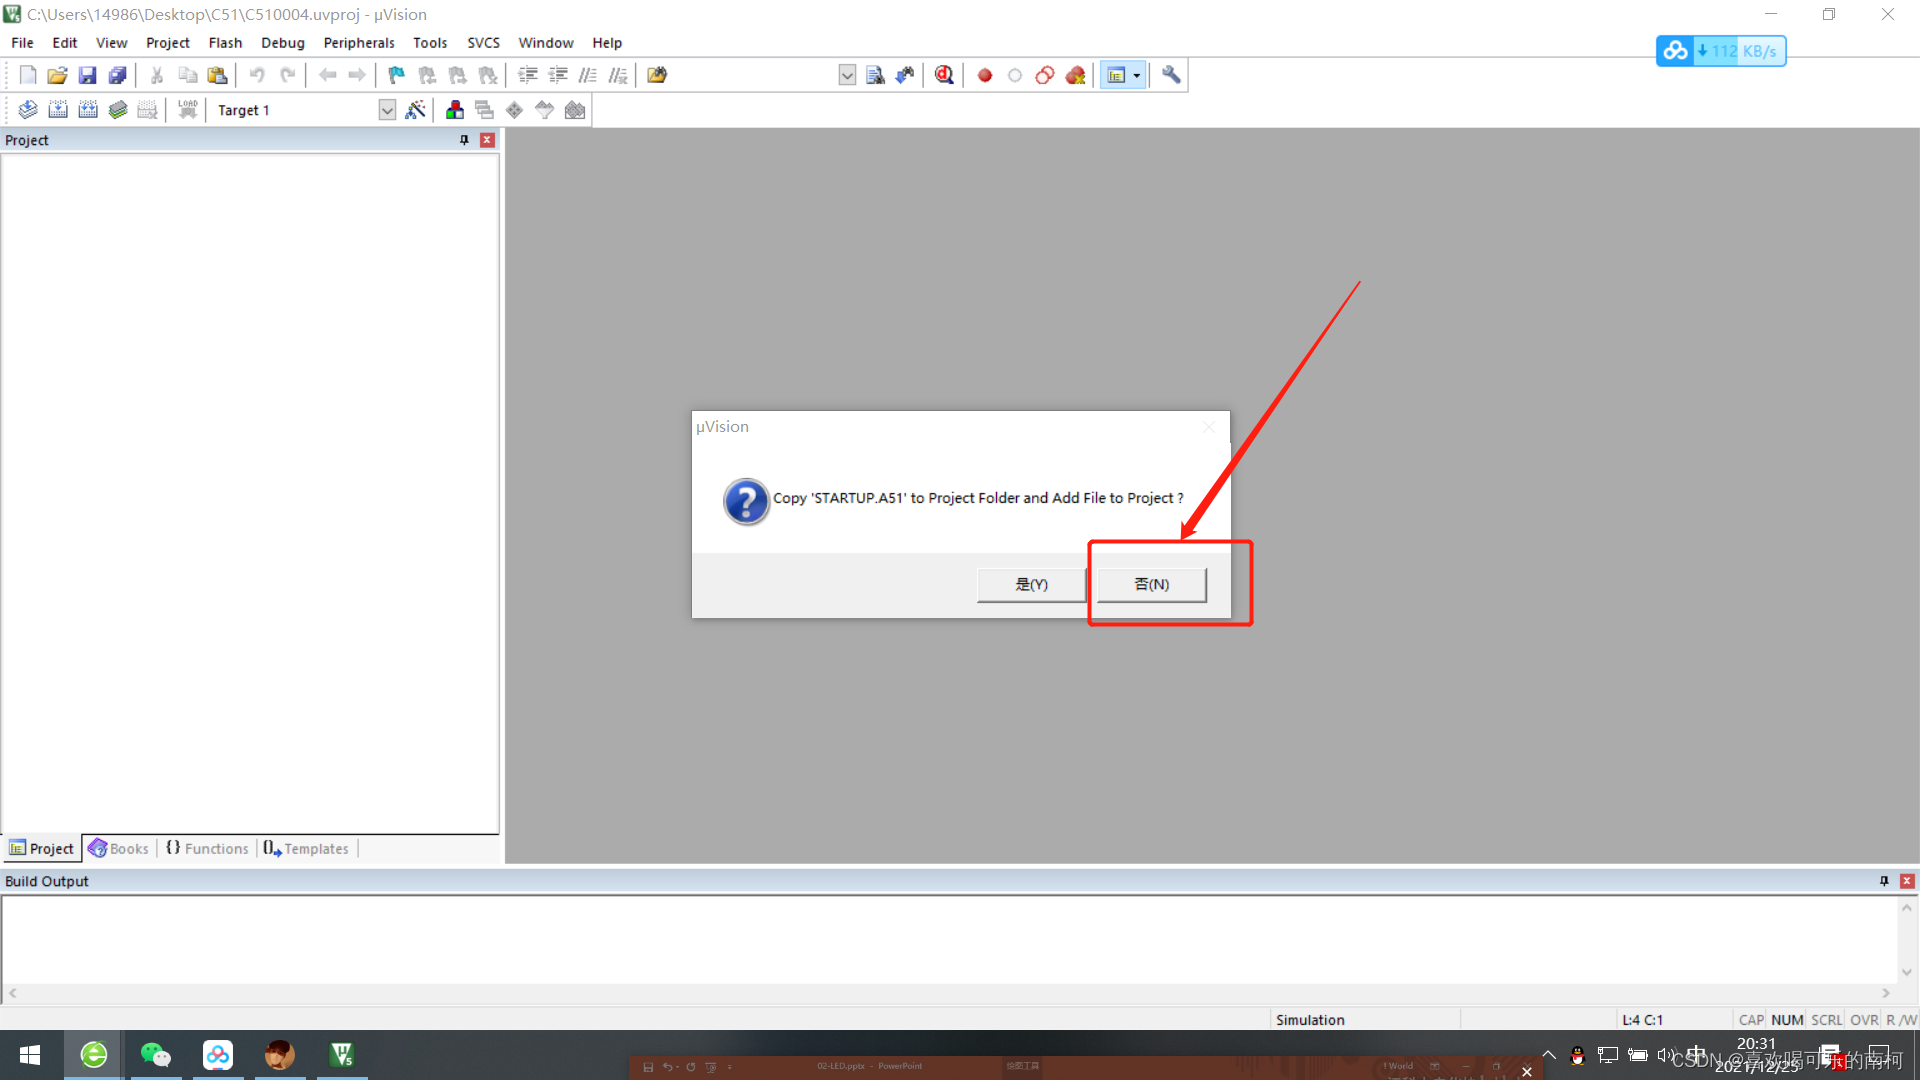Open the Debug menu

coord(280,42)
